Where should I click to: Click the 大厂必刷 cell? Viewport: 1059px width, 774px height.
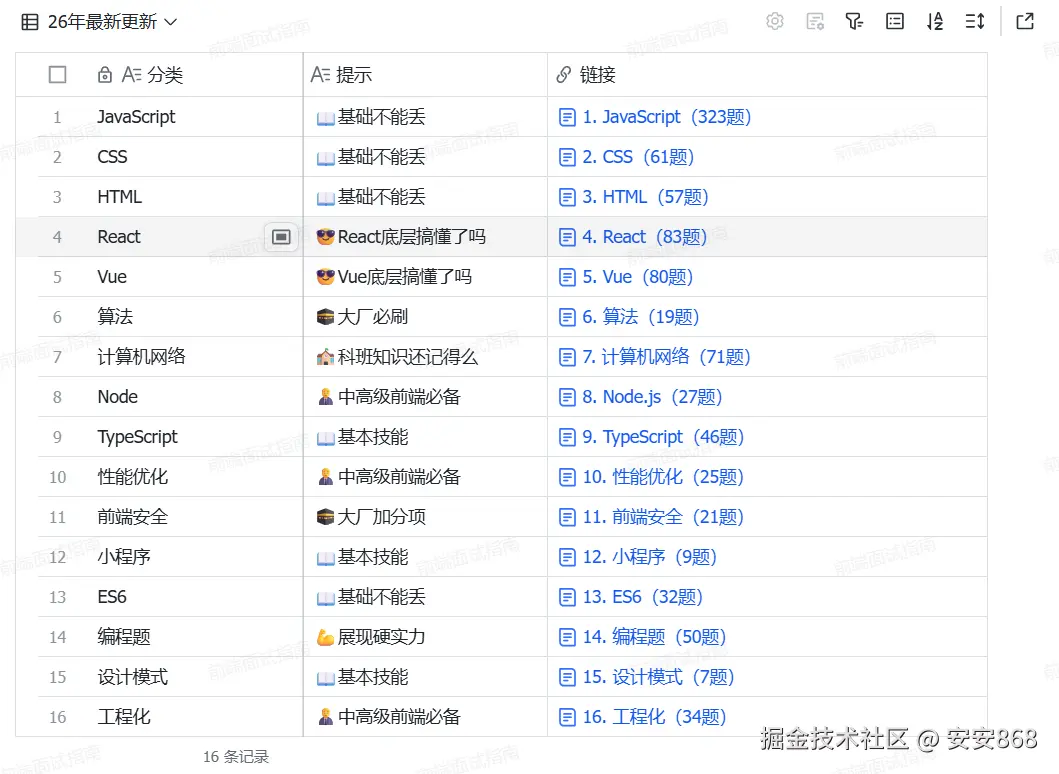coord(425,317)
